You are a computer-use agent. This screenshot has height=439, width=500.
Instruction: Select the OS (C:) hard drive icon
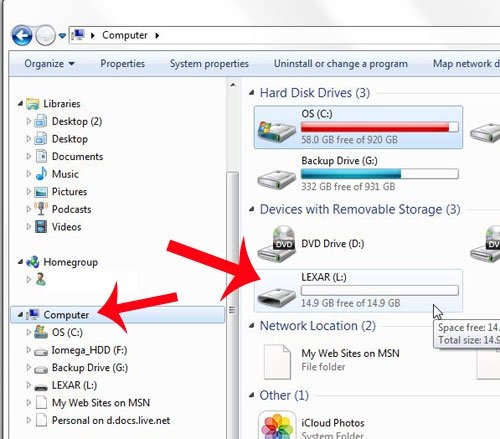(x=276, y=132)
